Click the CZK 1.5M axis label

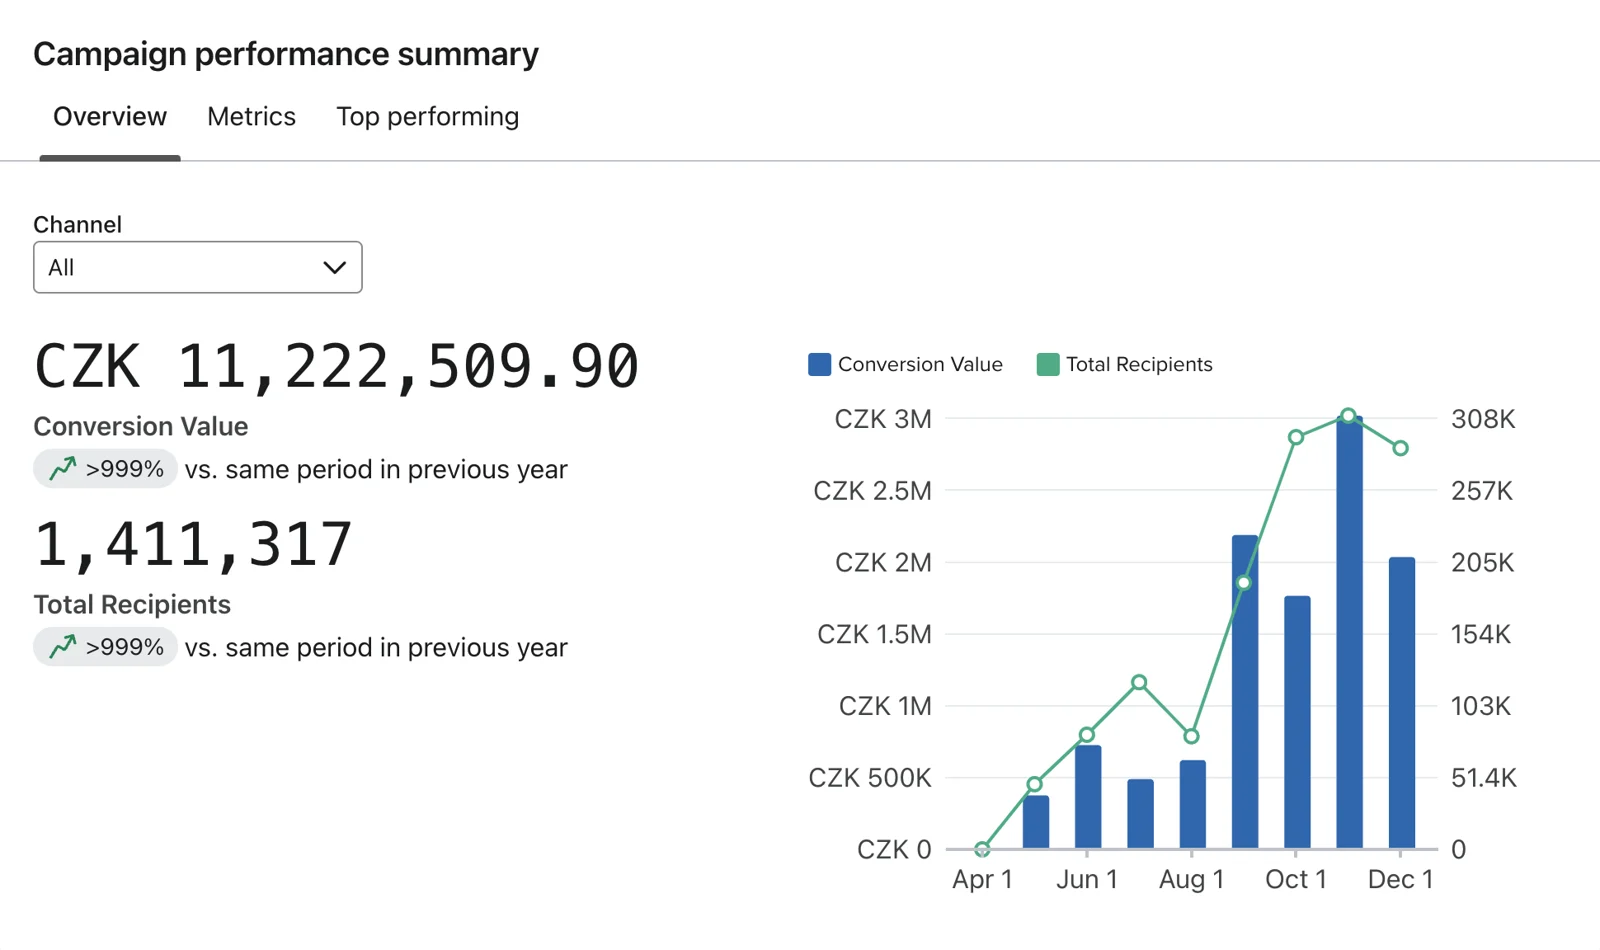click(x=874, y=634)
